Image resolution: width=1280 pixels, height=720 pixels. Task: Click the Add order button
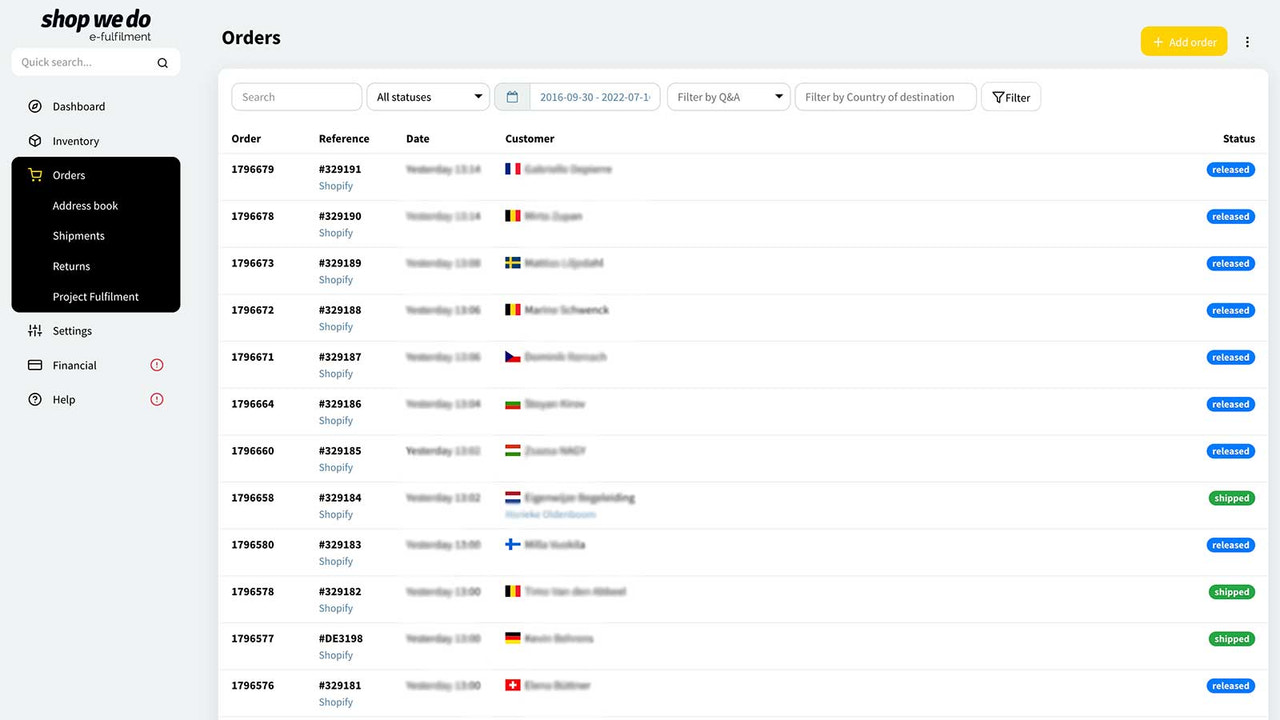point(1184,41)
